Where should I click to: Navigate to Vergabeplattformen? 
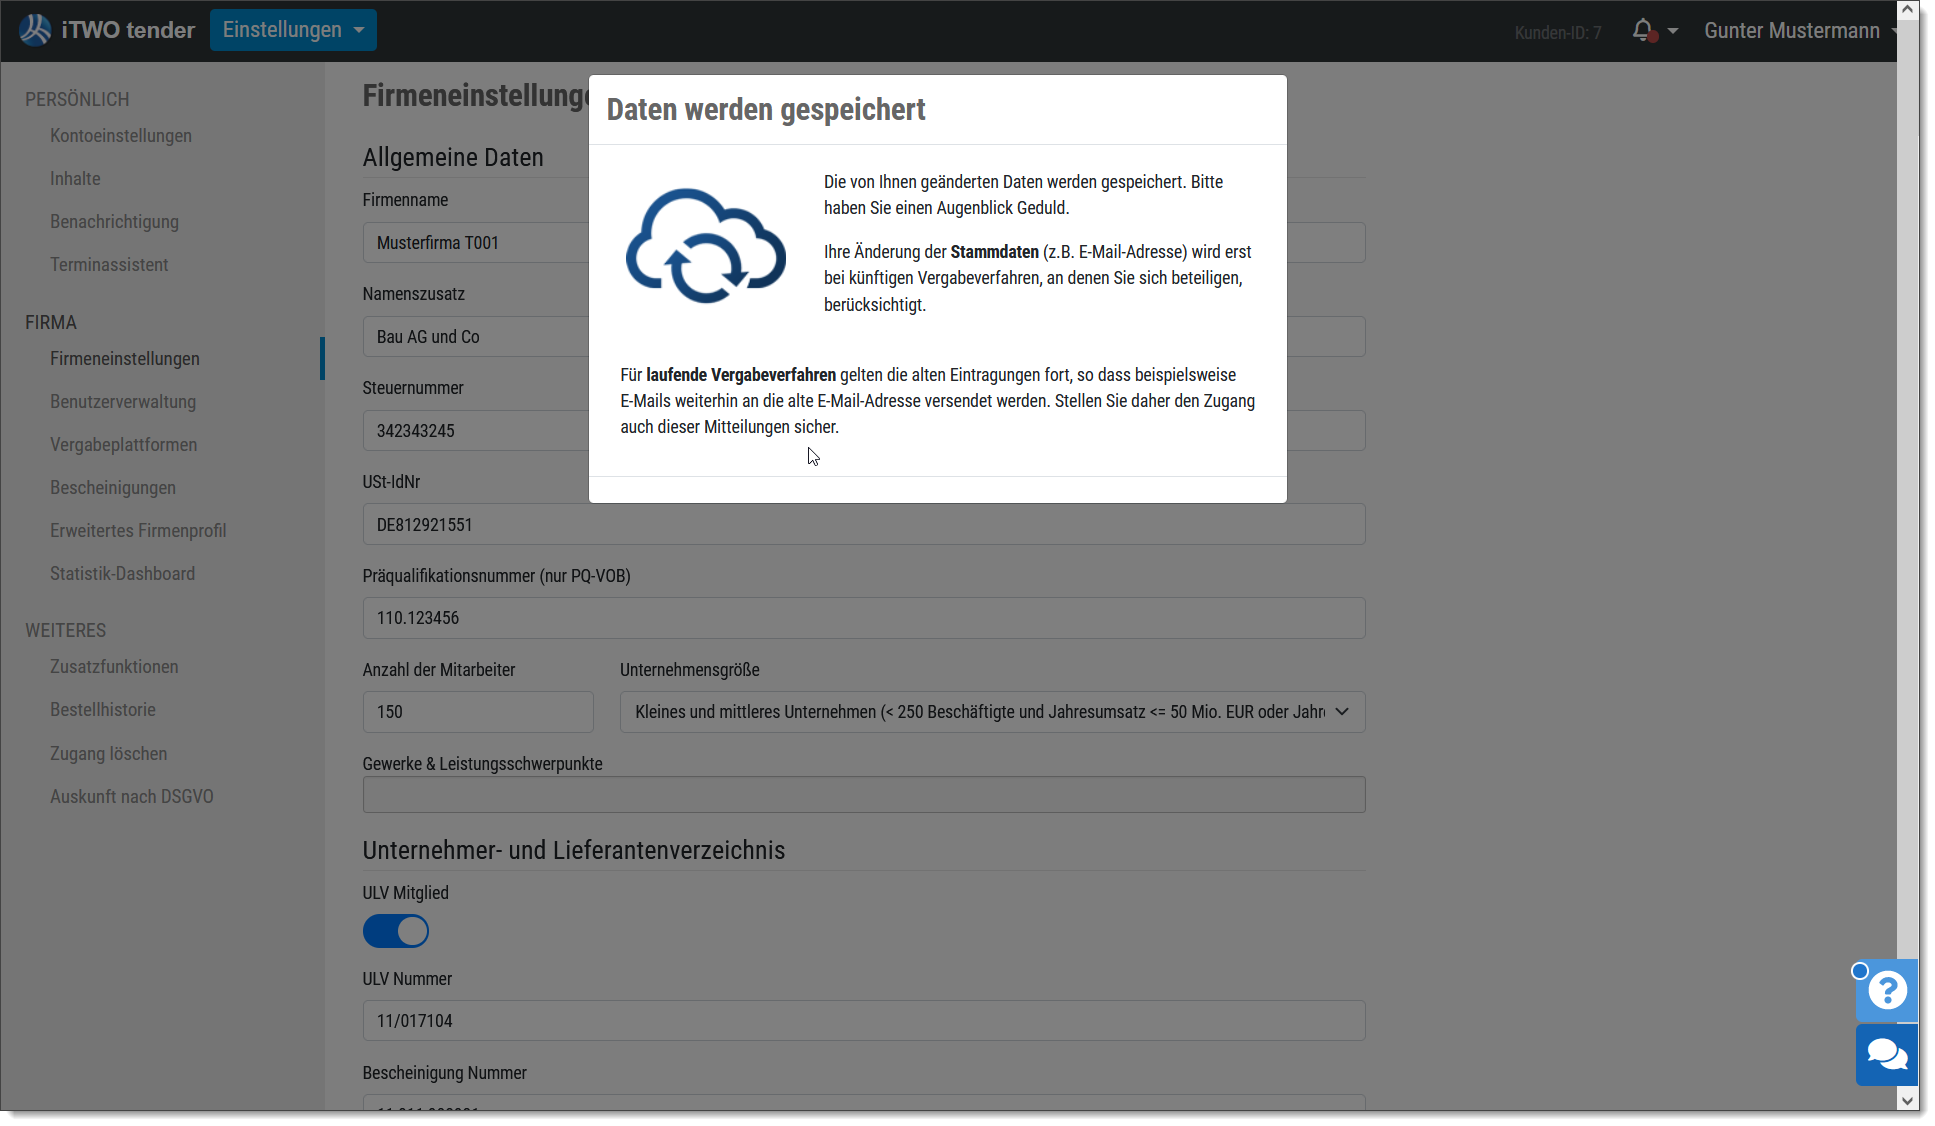pyautogui.click(x=124, y=445)
